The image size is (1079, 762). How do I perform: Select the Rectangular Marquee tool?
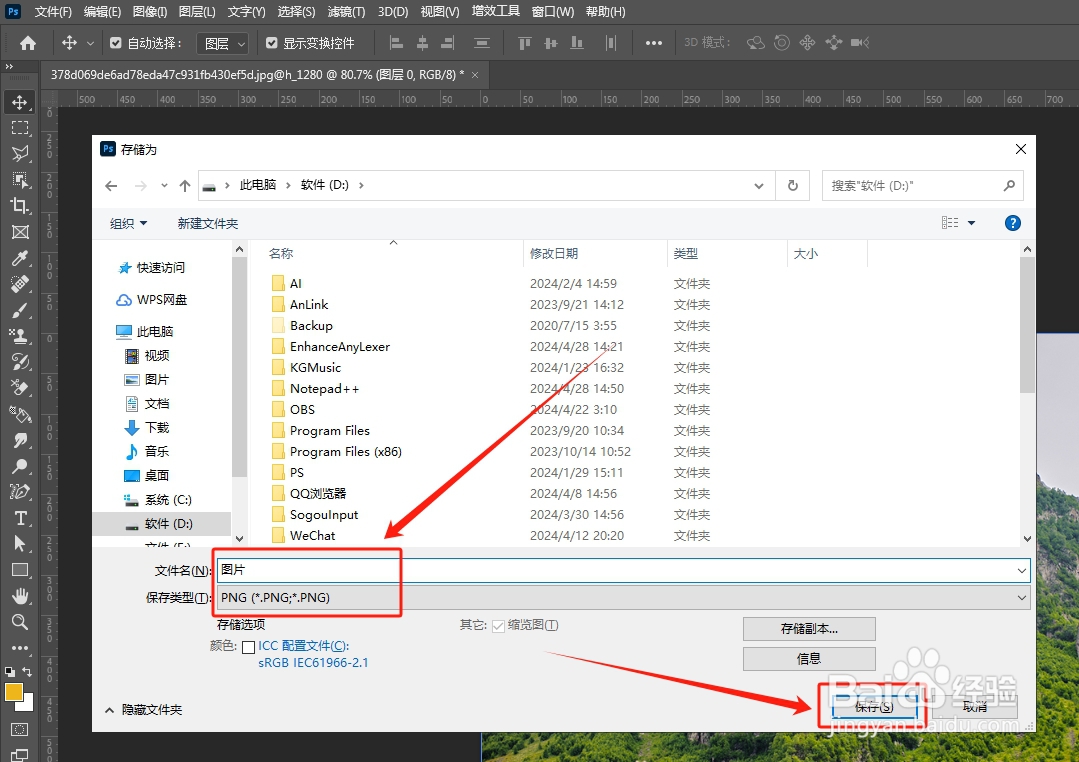19,128
